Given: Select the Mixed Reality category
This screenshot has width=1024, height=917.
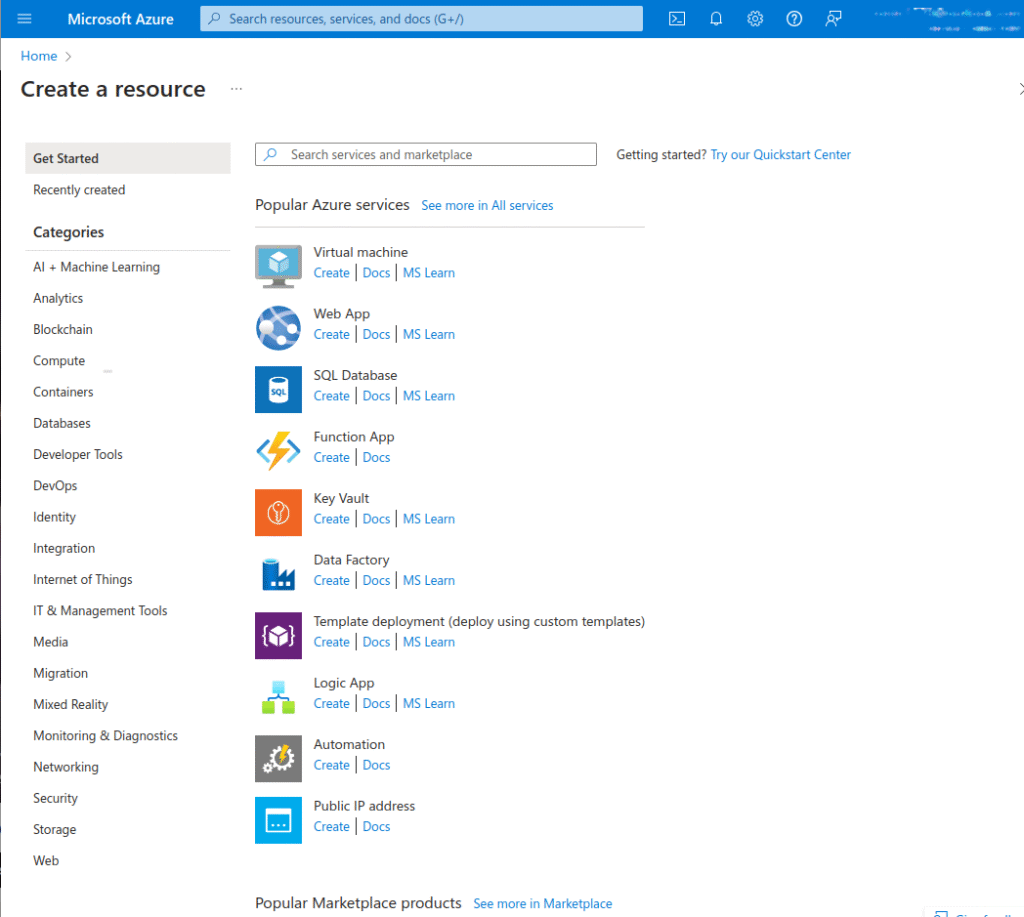Looking at the screenshot, I should 71,705.
